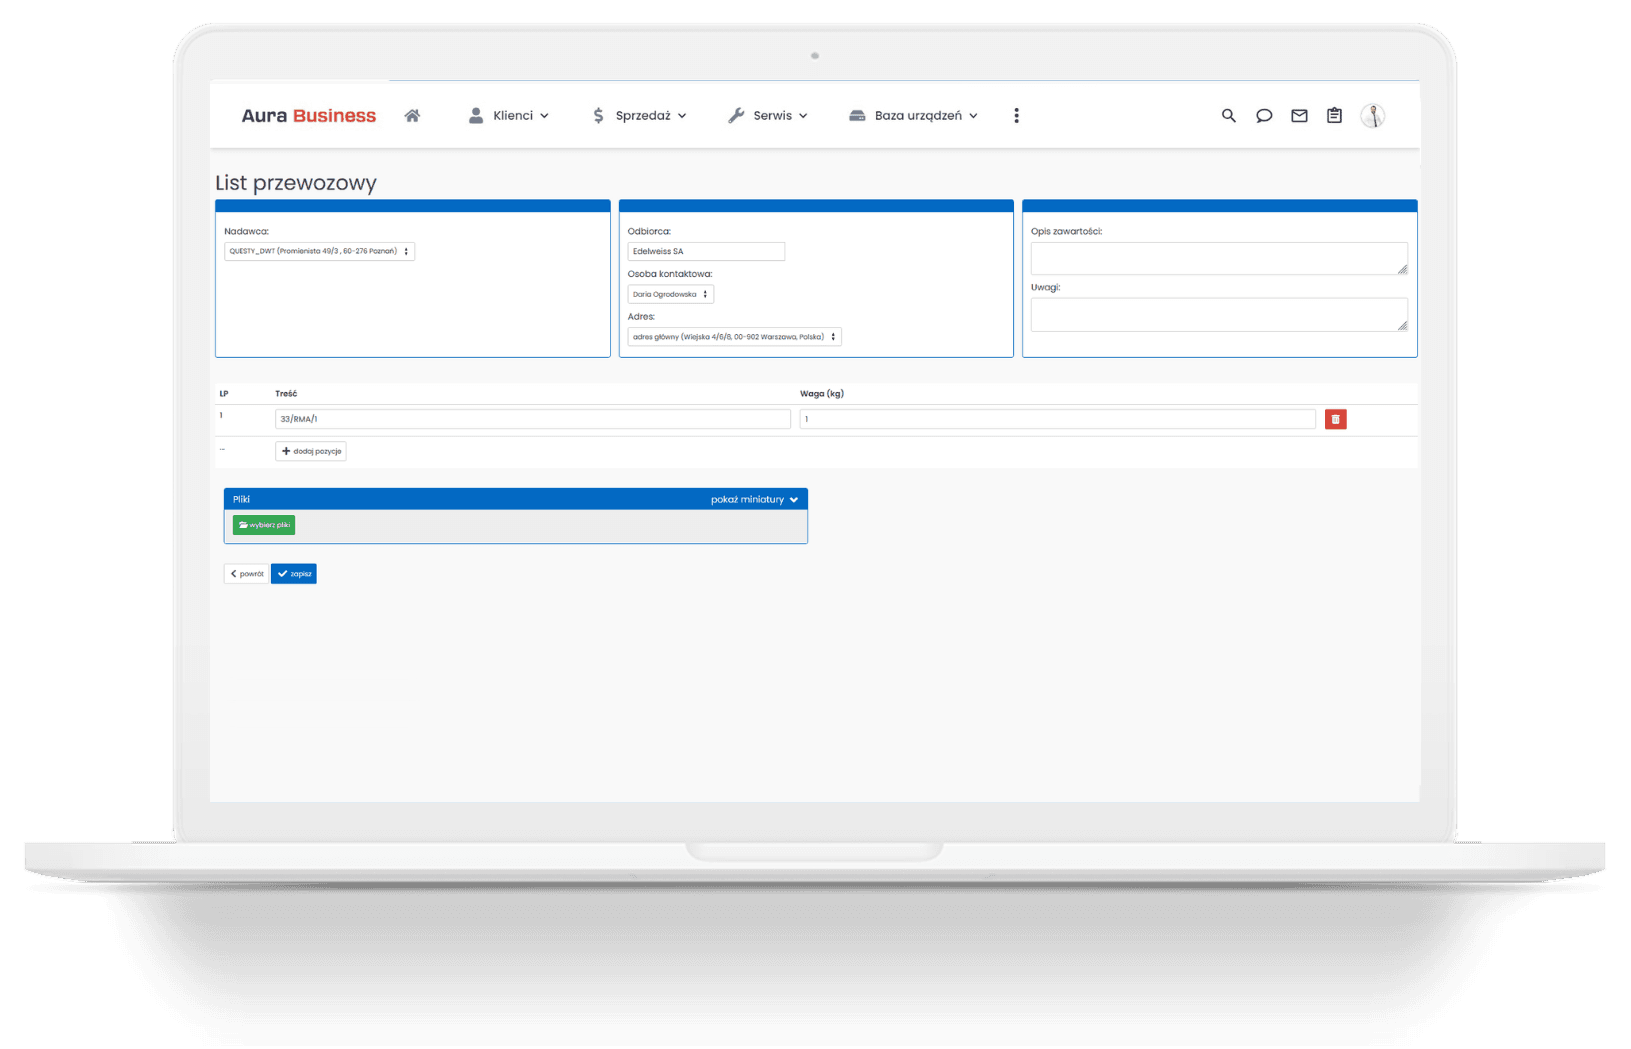The image size is (1631, 1049).
Task: Open the clipboard tasks icon
Action: click(1334, 116)
